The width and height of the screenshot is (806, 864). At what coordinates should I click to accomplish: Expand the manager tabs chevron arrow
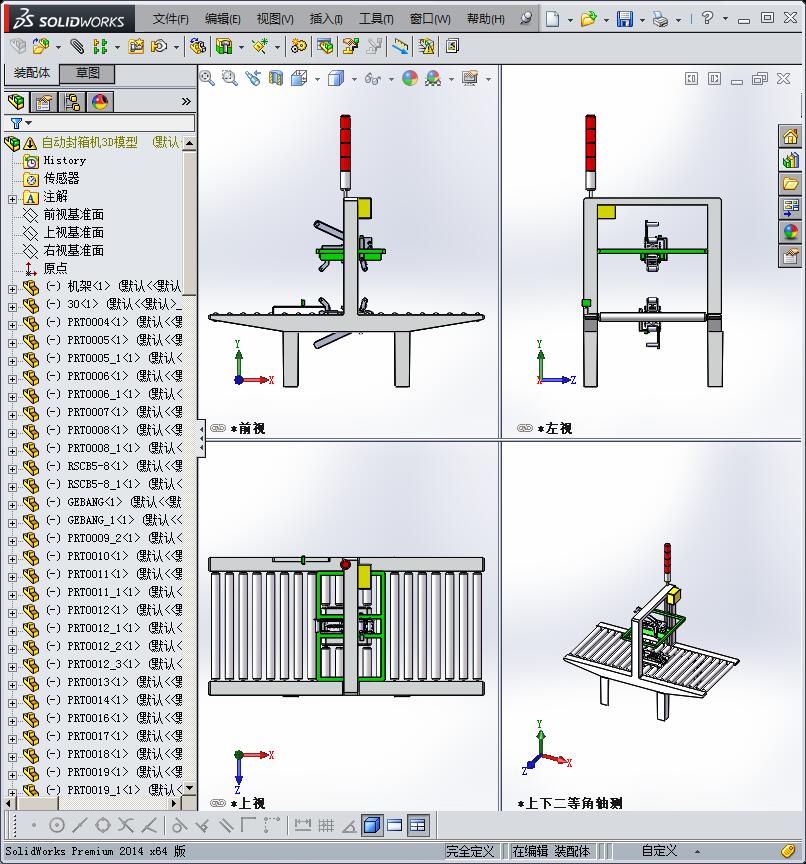click(186, 101)
